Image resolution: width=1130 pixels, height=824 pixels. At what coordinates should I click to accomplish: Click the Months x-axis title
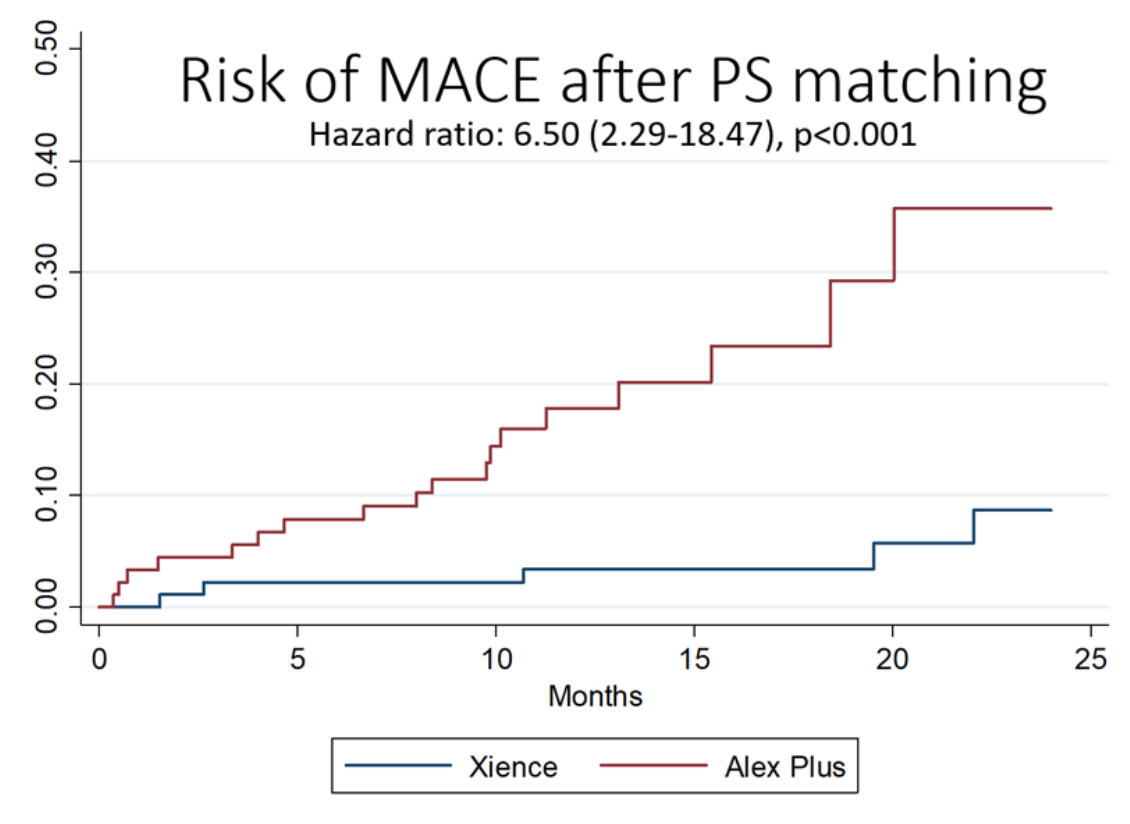pos(594,696)
